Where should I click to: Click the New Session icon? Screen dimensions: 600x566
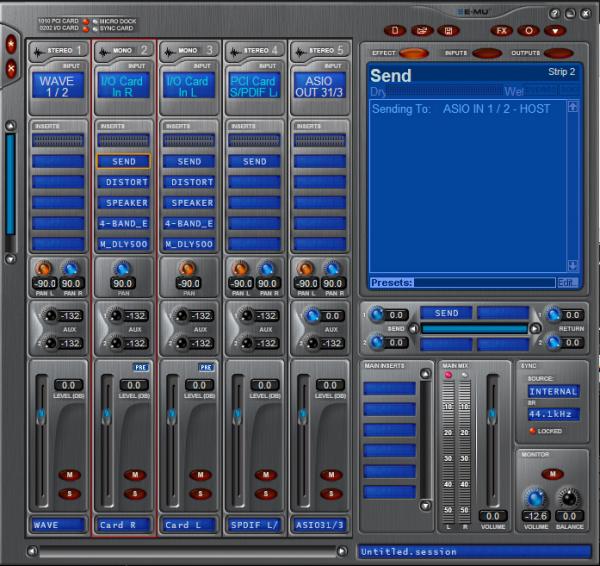396,31
